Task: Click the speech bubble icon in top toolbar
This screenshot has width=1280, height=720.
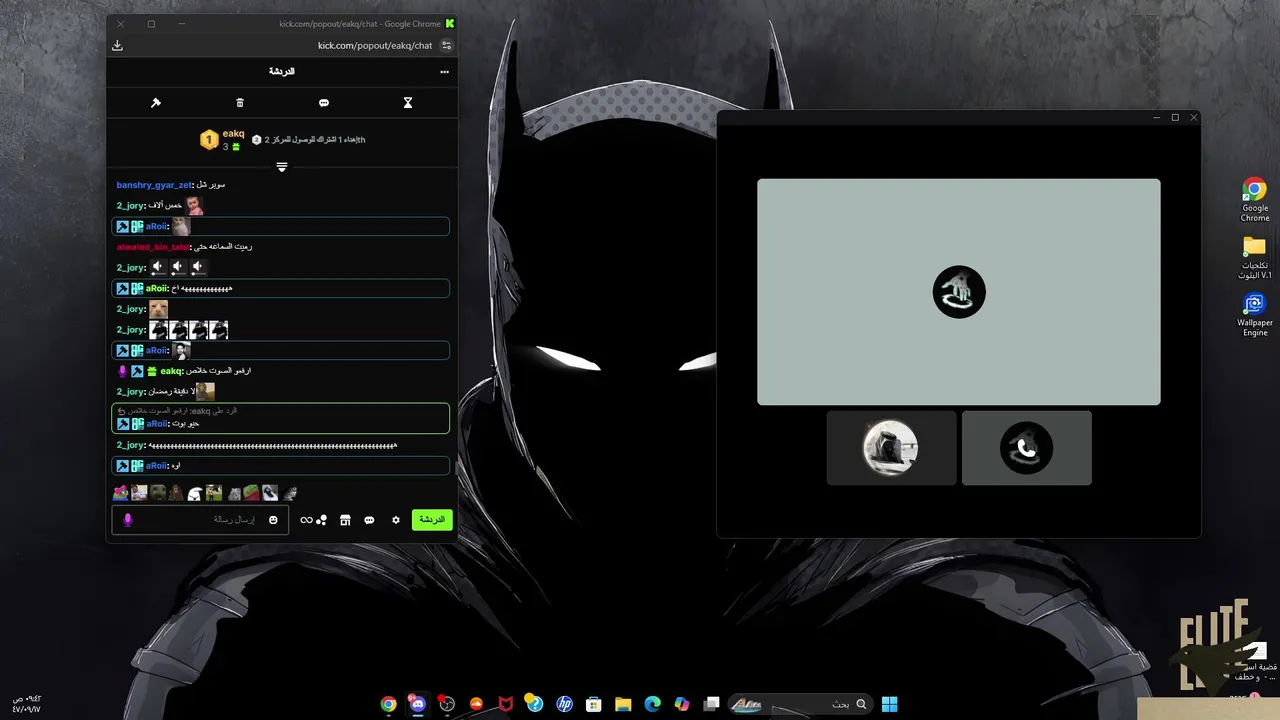Action: [x=324, y=103]
